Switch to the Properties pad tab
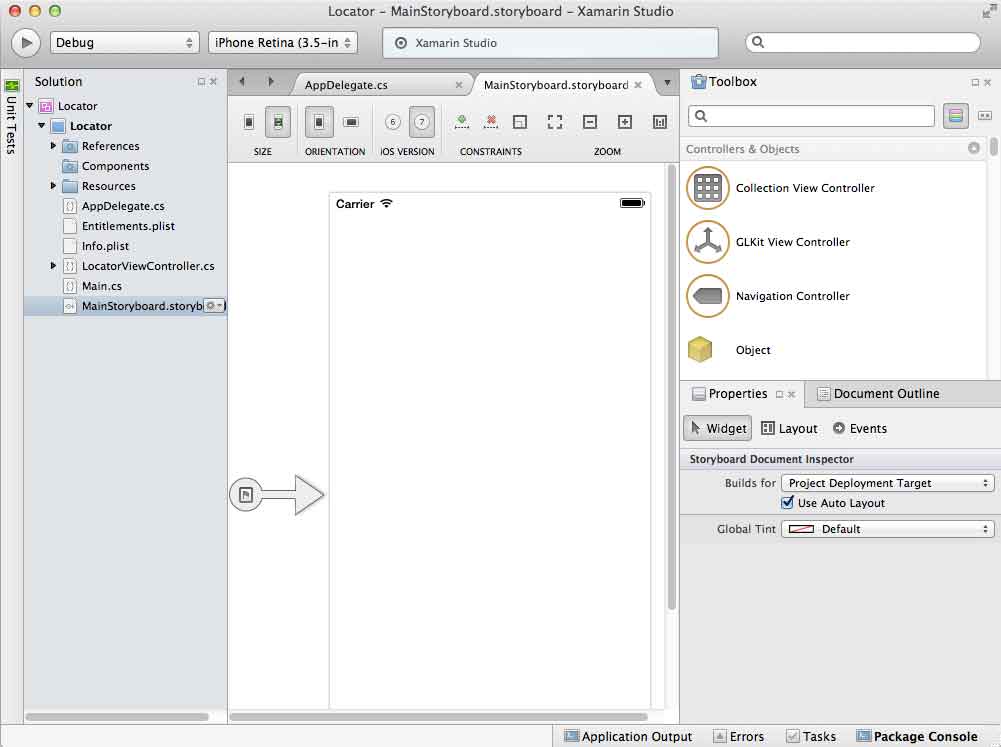 tap(730, 393)
